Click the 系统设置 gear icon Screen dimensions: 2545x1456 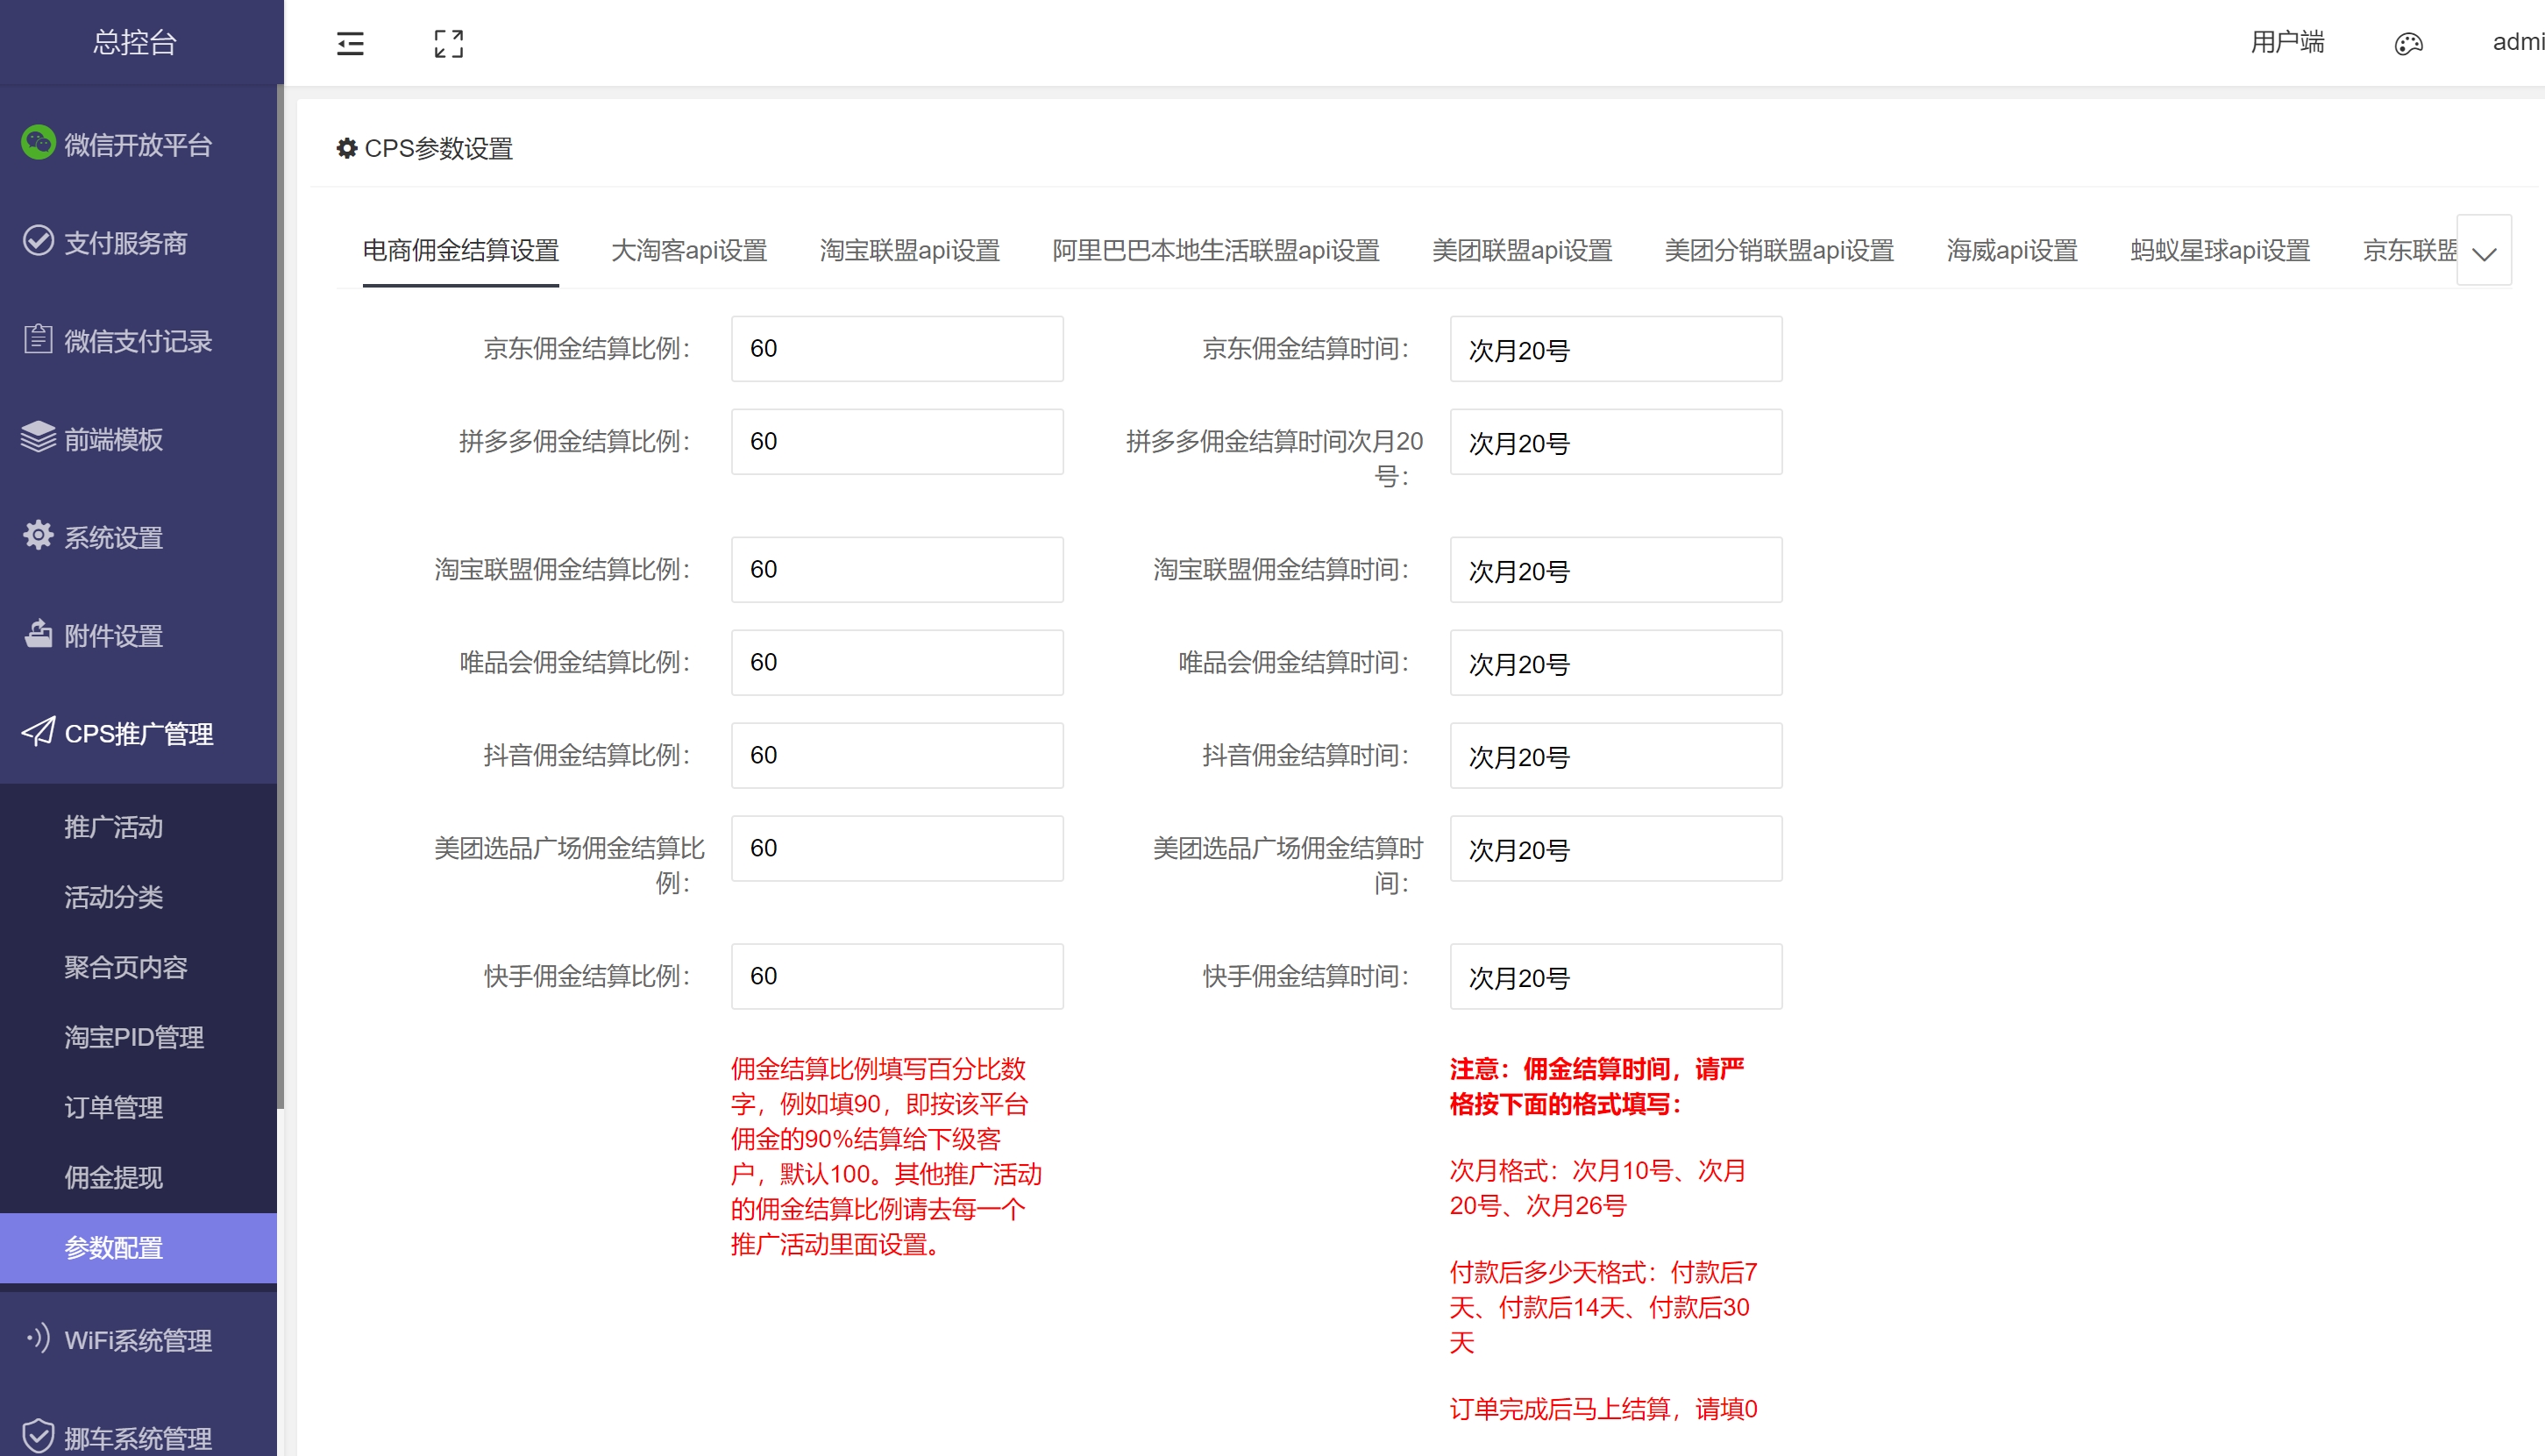[38, 535]
